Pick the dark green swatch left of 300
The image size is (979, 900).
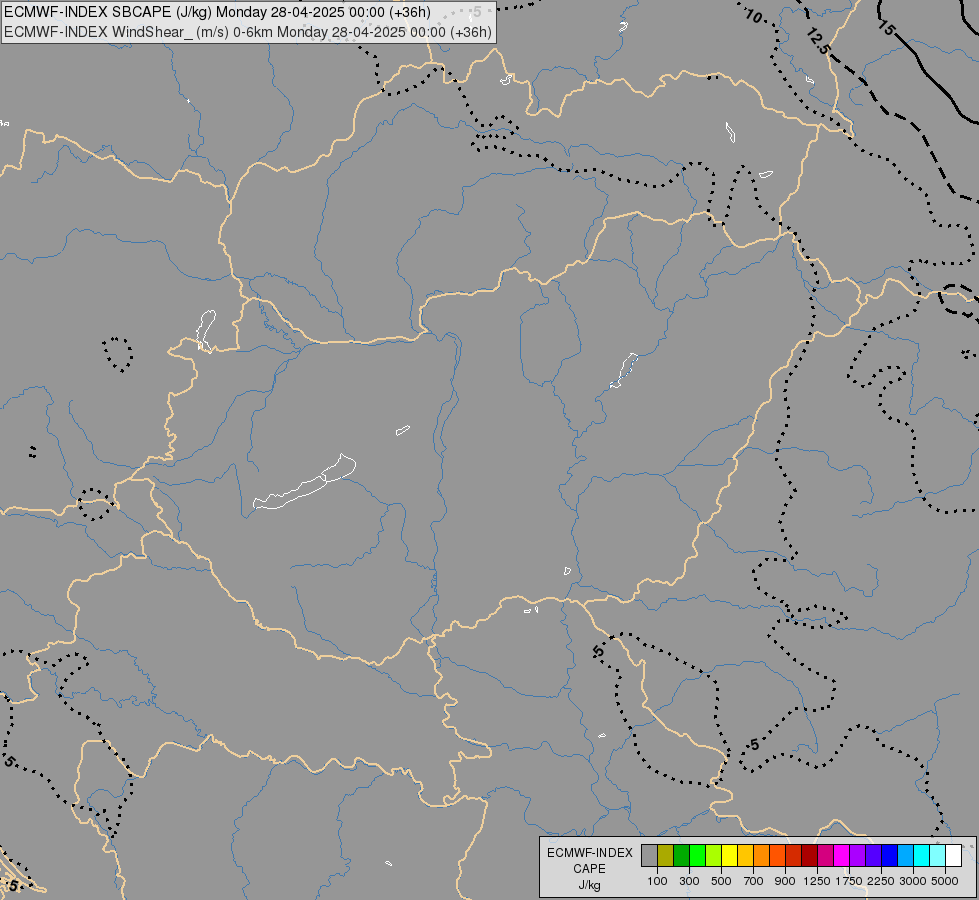[x=681, y=856]
